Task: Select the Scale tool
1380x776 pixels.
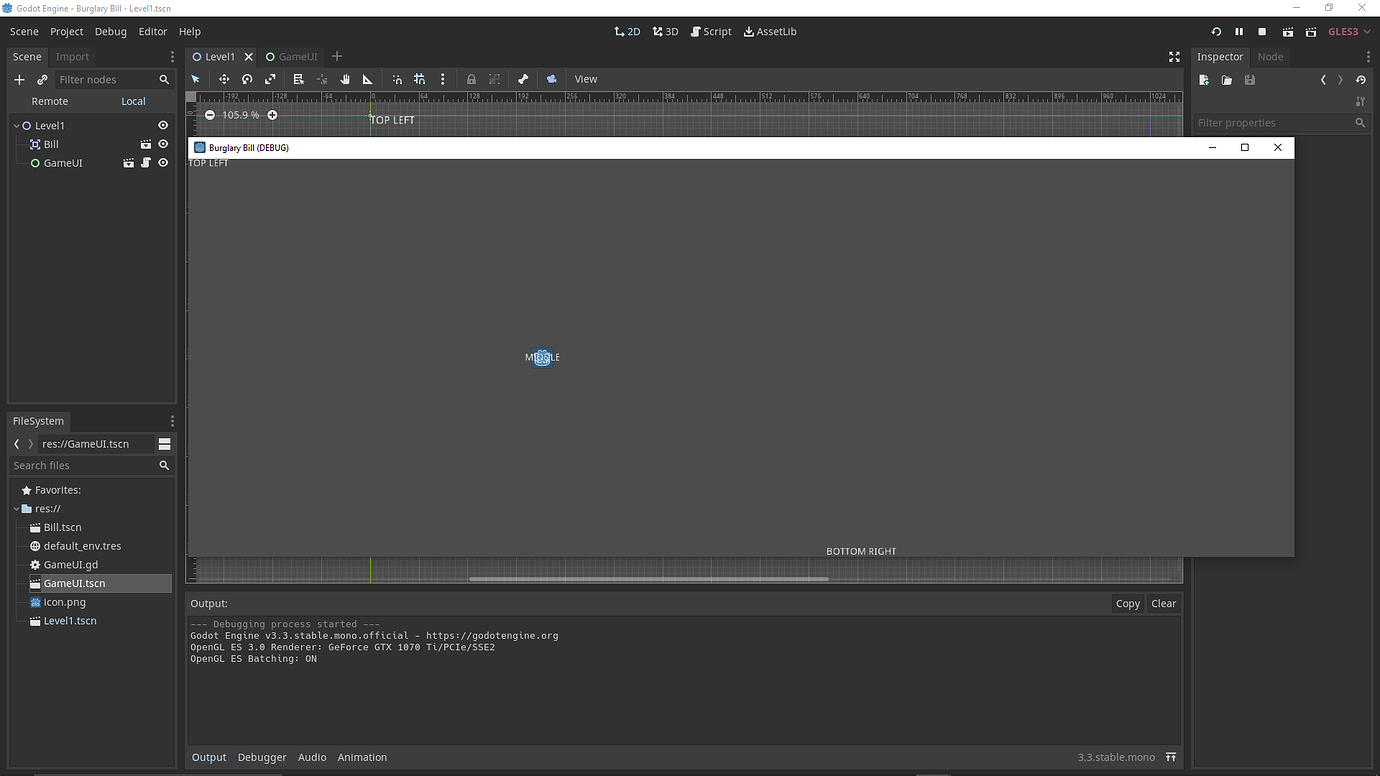Action: pyautogui.click(x=270, y=79)
